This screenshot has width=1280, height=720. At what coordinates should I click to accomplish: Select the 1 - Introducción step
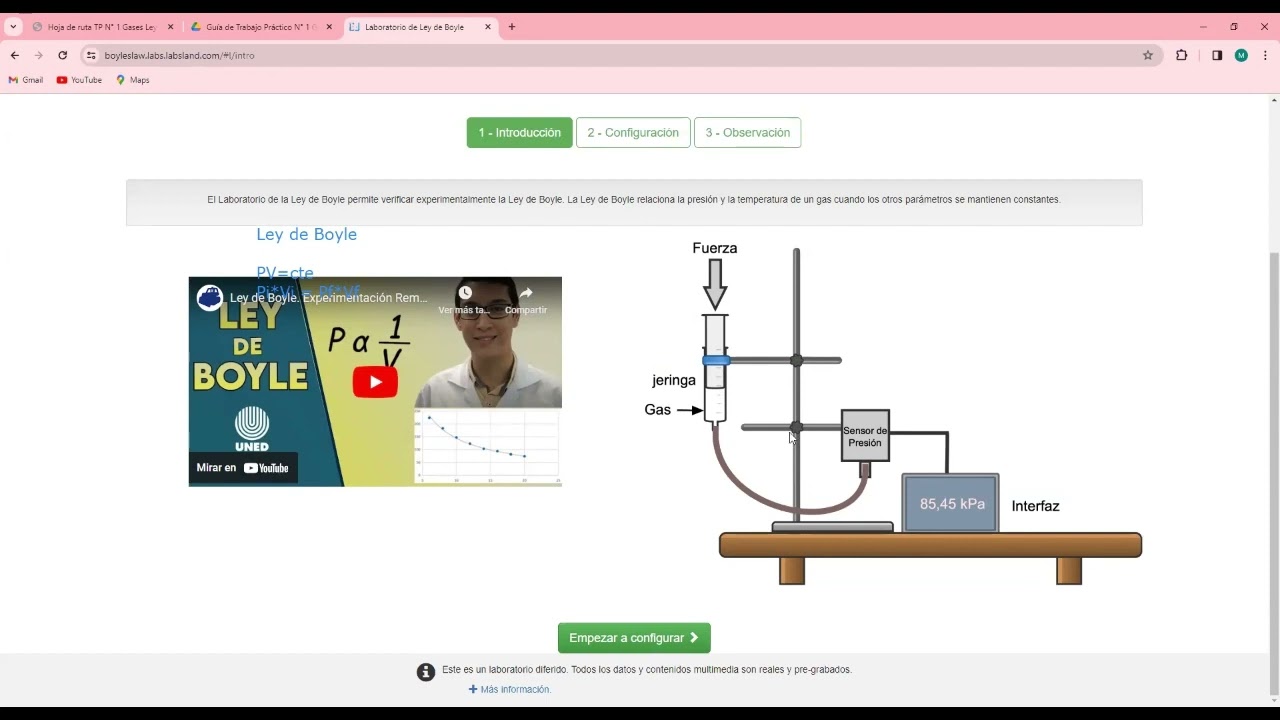point(519,132)
